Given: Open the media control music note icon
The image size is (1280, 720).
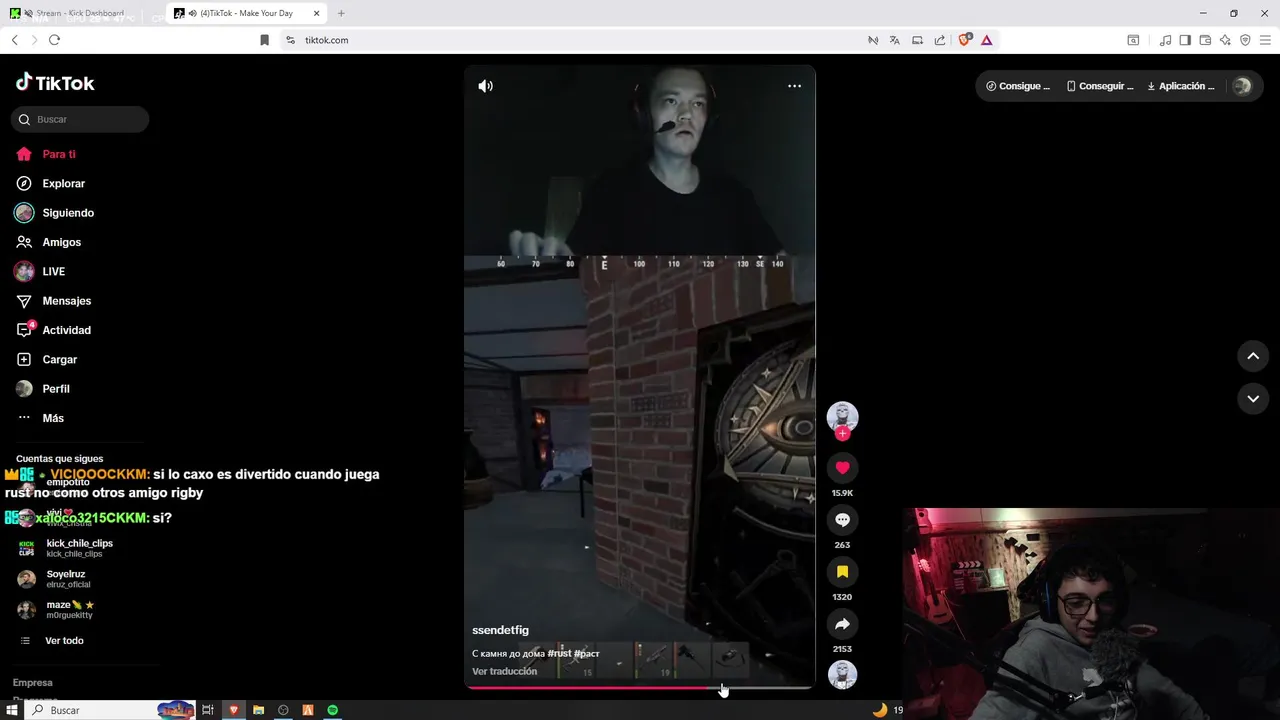Looking at the screenshot, I should 1165,40.
